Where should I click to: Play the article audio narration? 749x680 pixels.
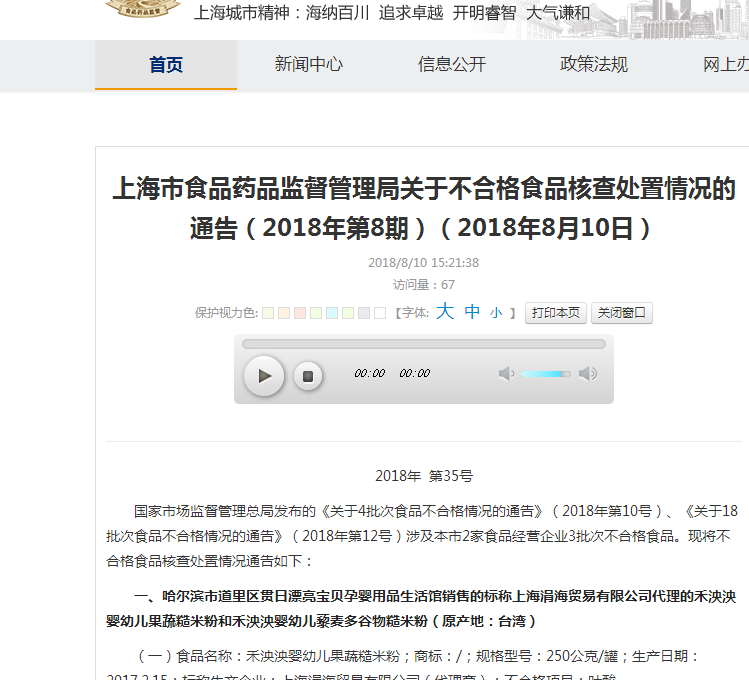tap(264, 376)
